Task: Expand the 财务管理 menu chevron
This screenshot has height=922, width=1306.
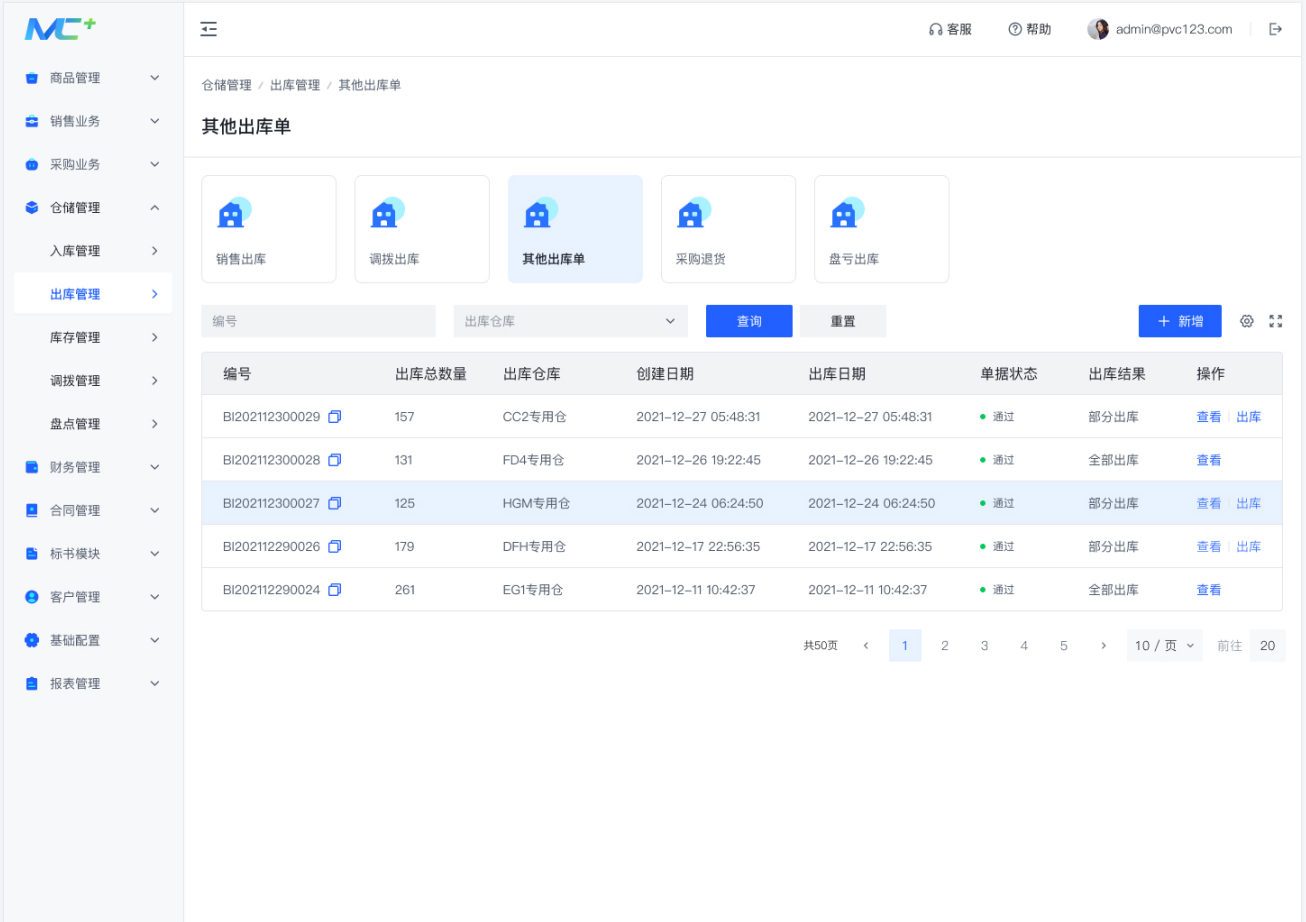Action: pos(155,467)
